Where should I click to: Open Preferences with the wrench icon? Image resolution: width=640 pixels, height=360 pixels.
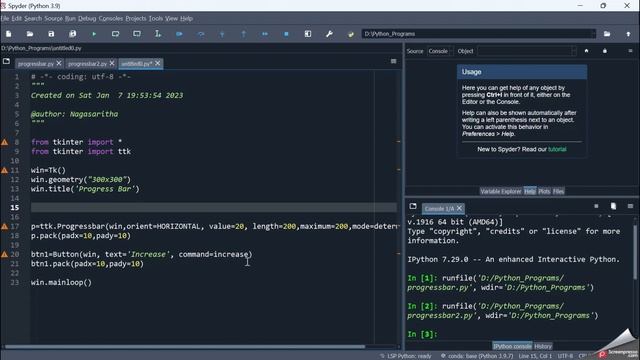click(x=329, y=34)
